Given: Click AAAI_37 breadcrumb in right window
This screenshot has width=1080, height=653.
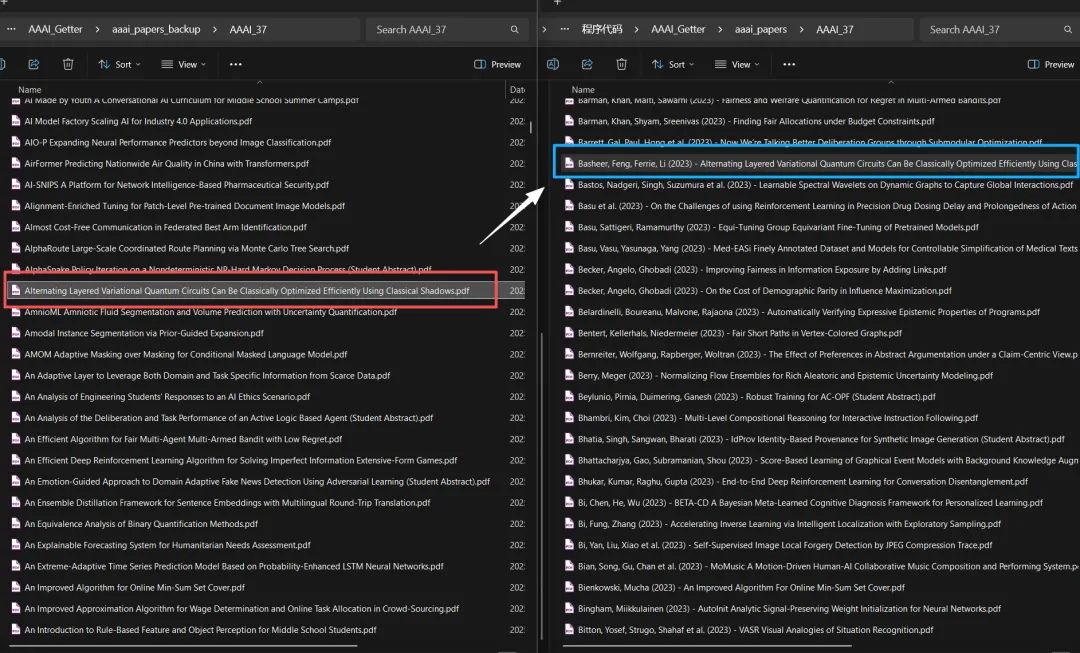Looking at the screenshot, I should click(835, 30).
